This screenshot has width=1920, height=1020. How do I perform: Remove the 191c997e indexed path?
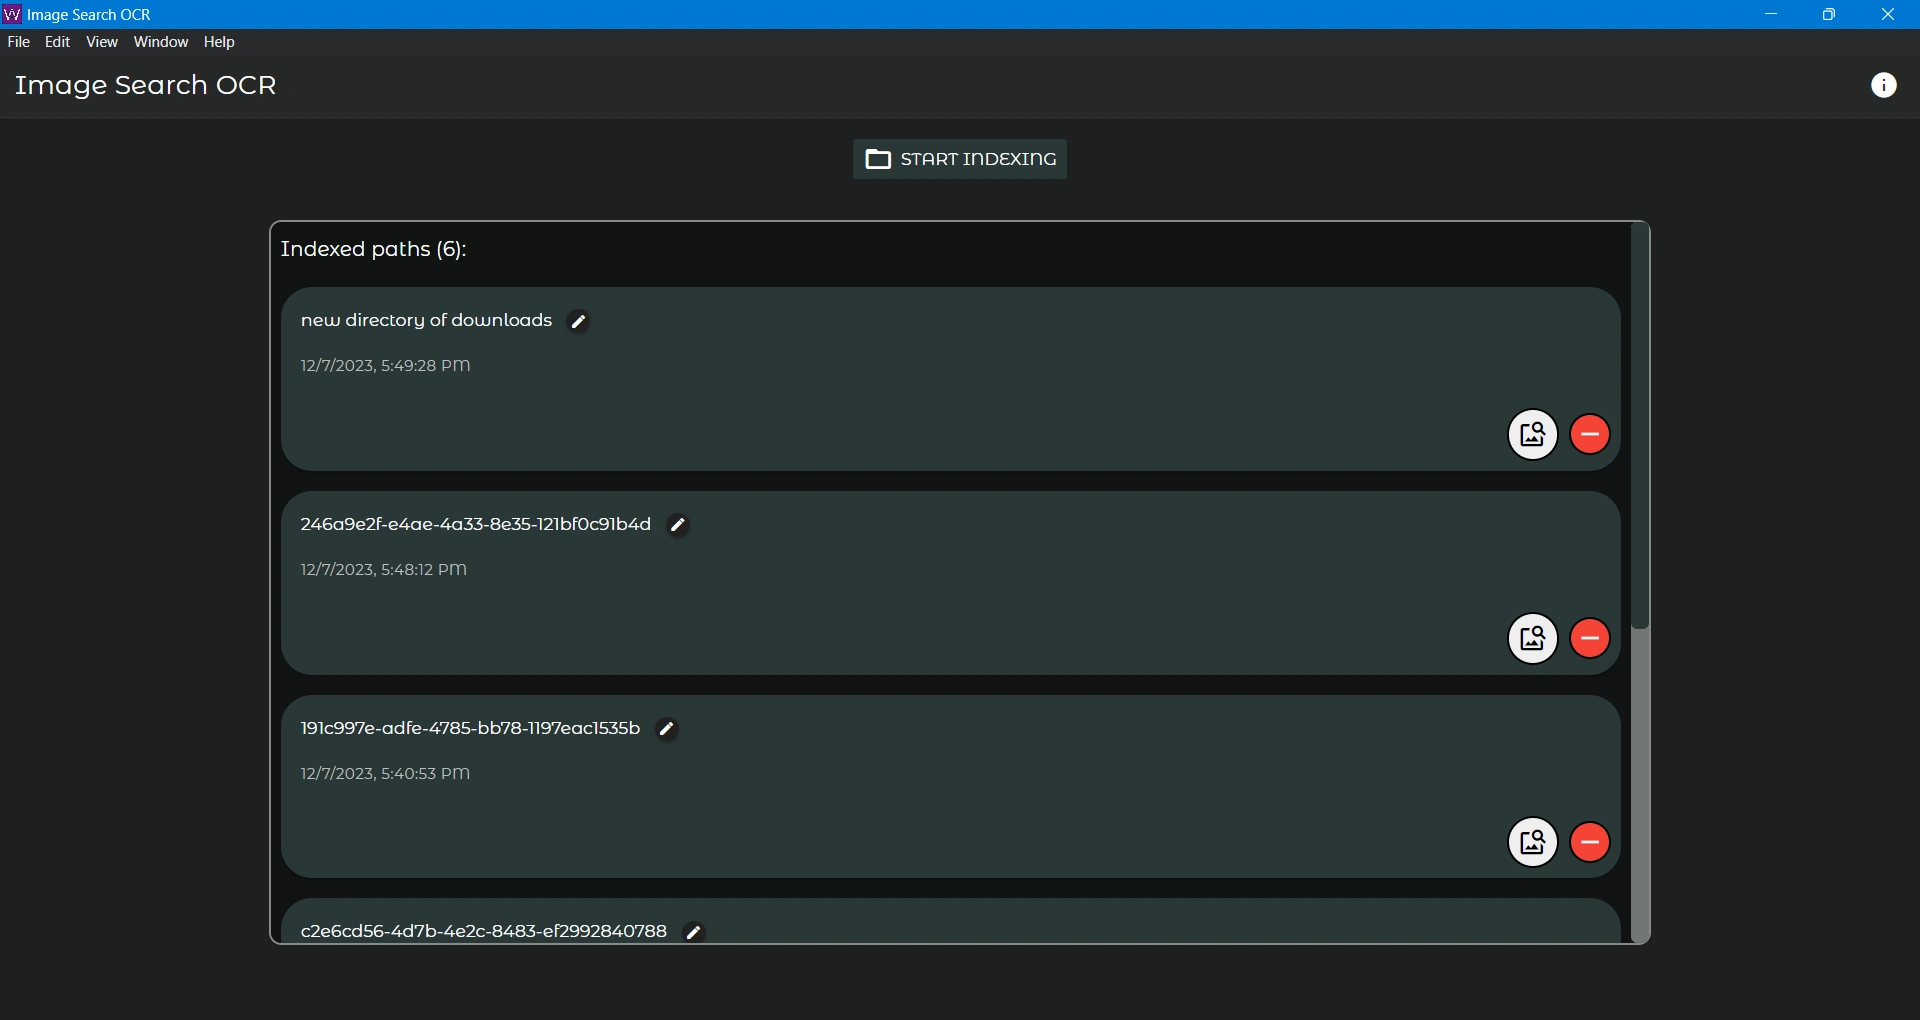1590,843
